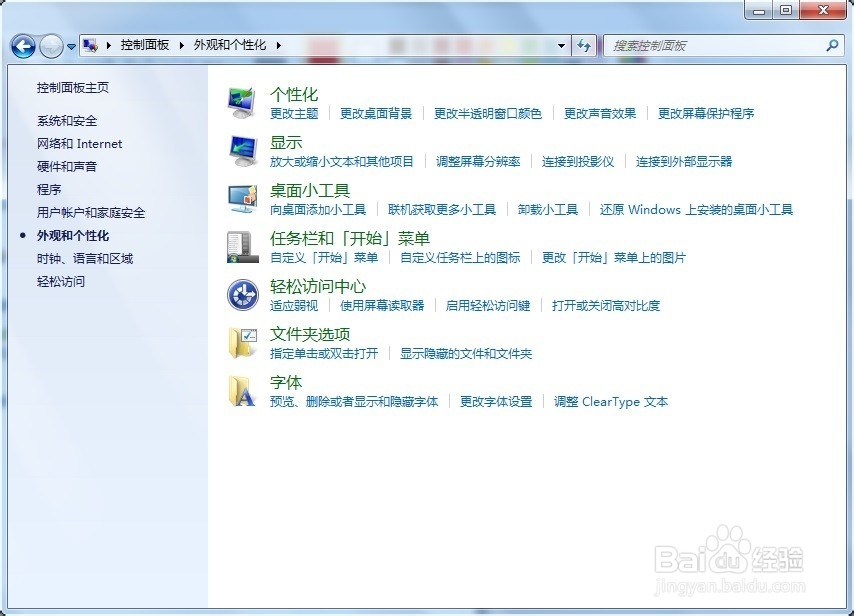
Task: Open the address bar history dropdown
Action: point(562,45)
